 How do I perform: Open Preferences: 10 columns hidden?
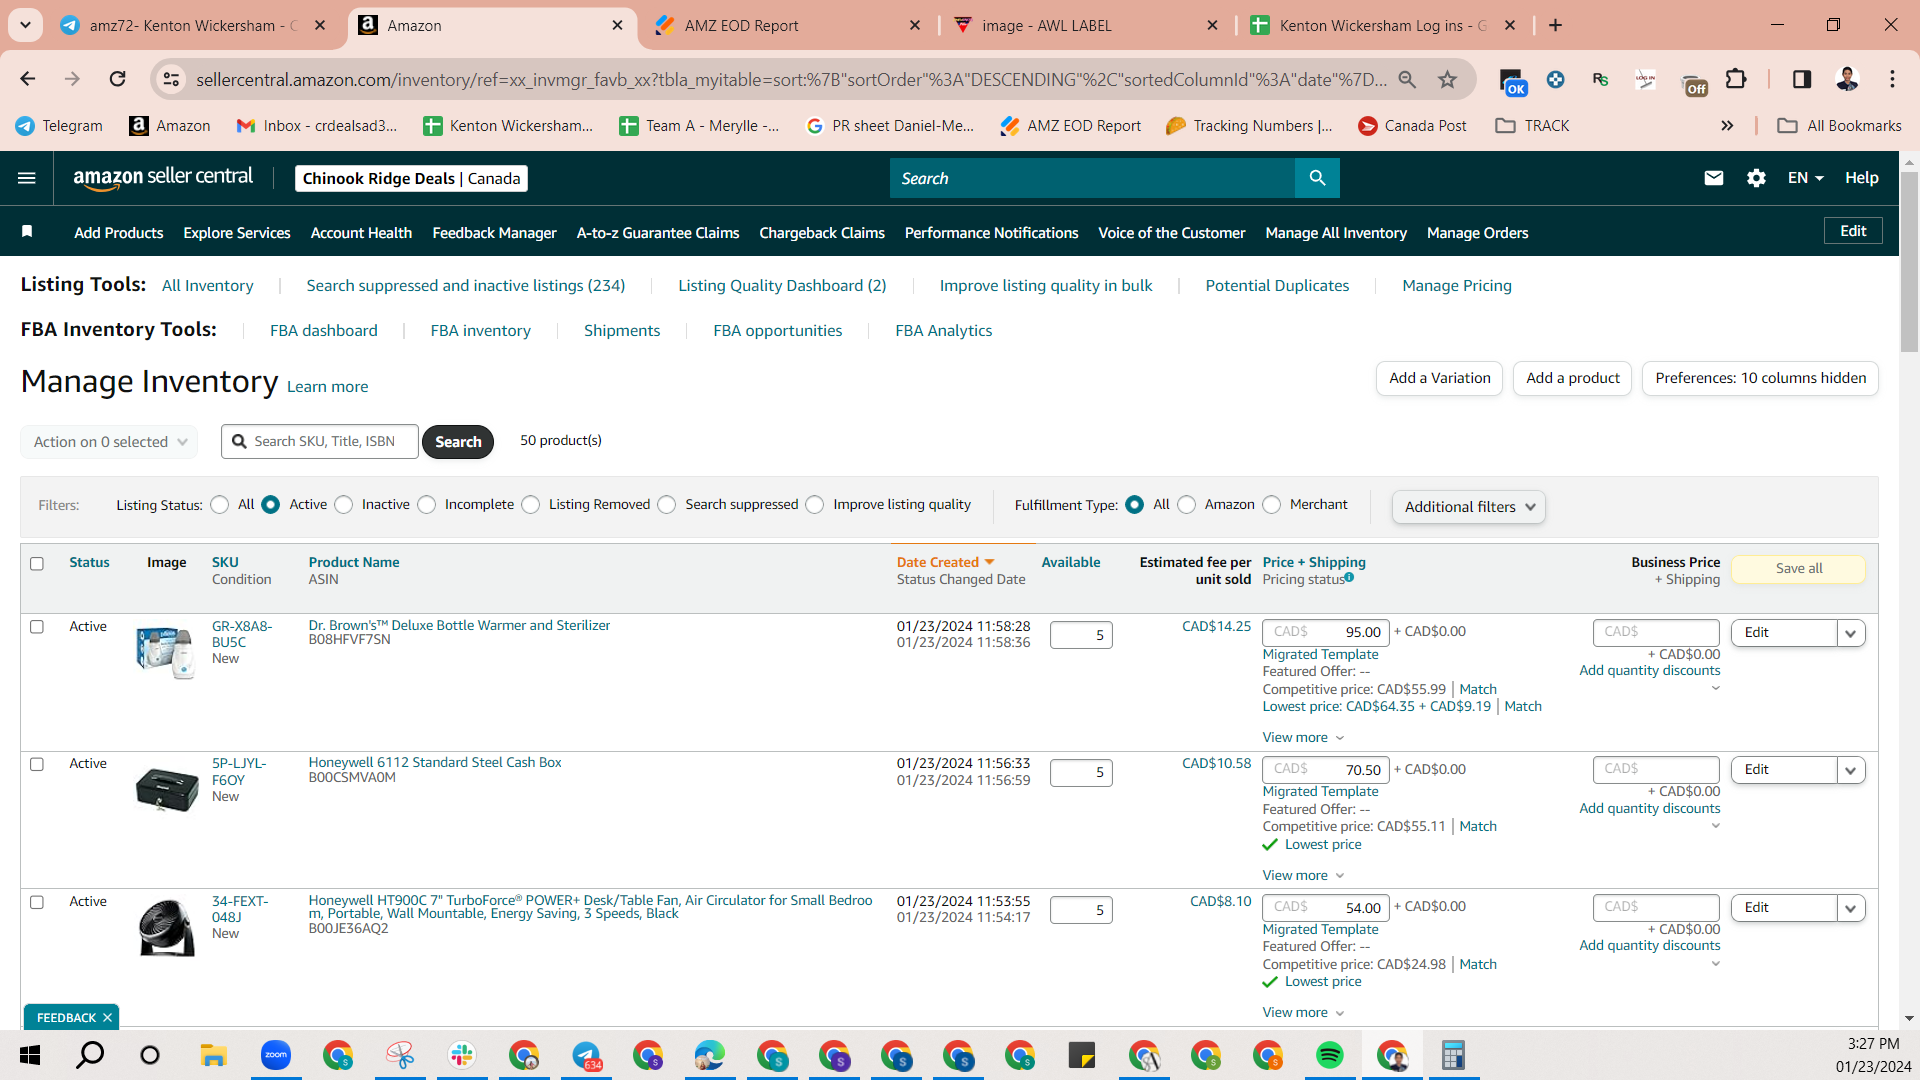coord(1760,378)
